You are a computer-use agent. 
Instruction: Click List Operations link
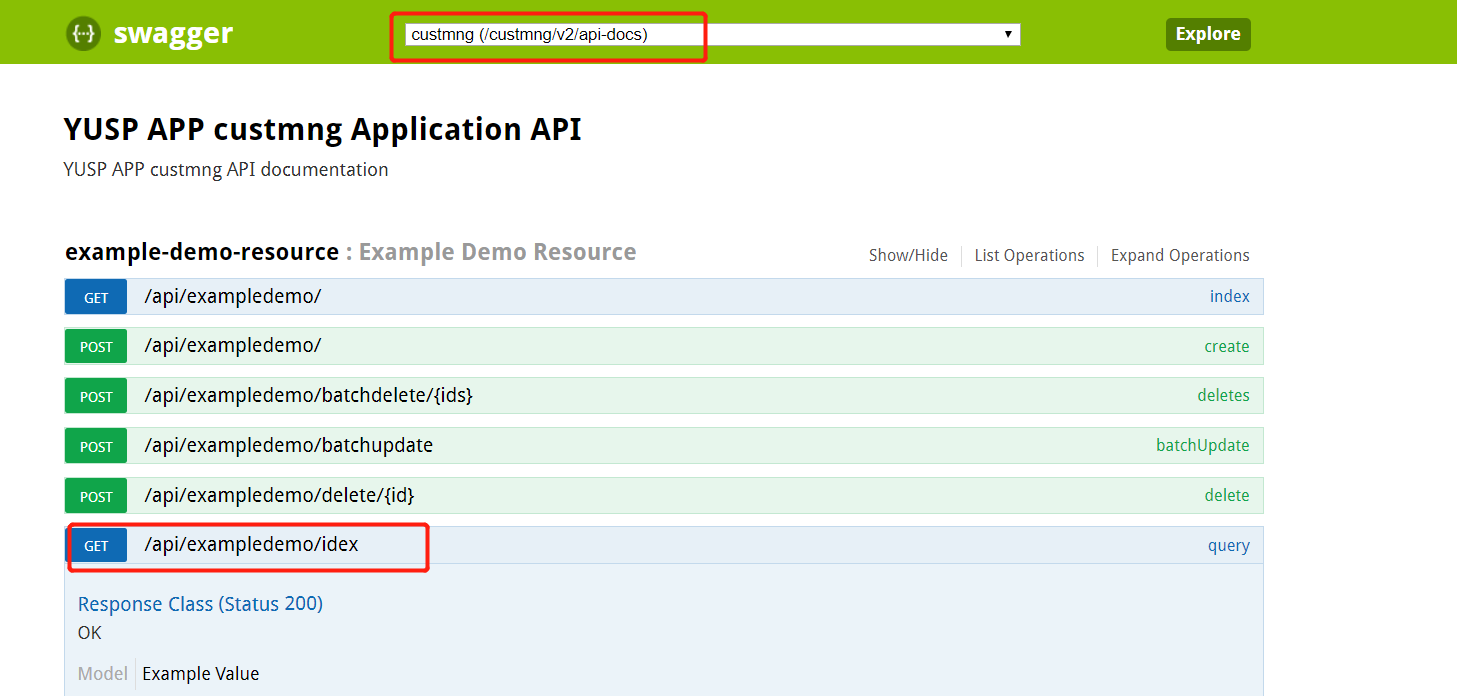(1029, 255)
